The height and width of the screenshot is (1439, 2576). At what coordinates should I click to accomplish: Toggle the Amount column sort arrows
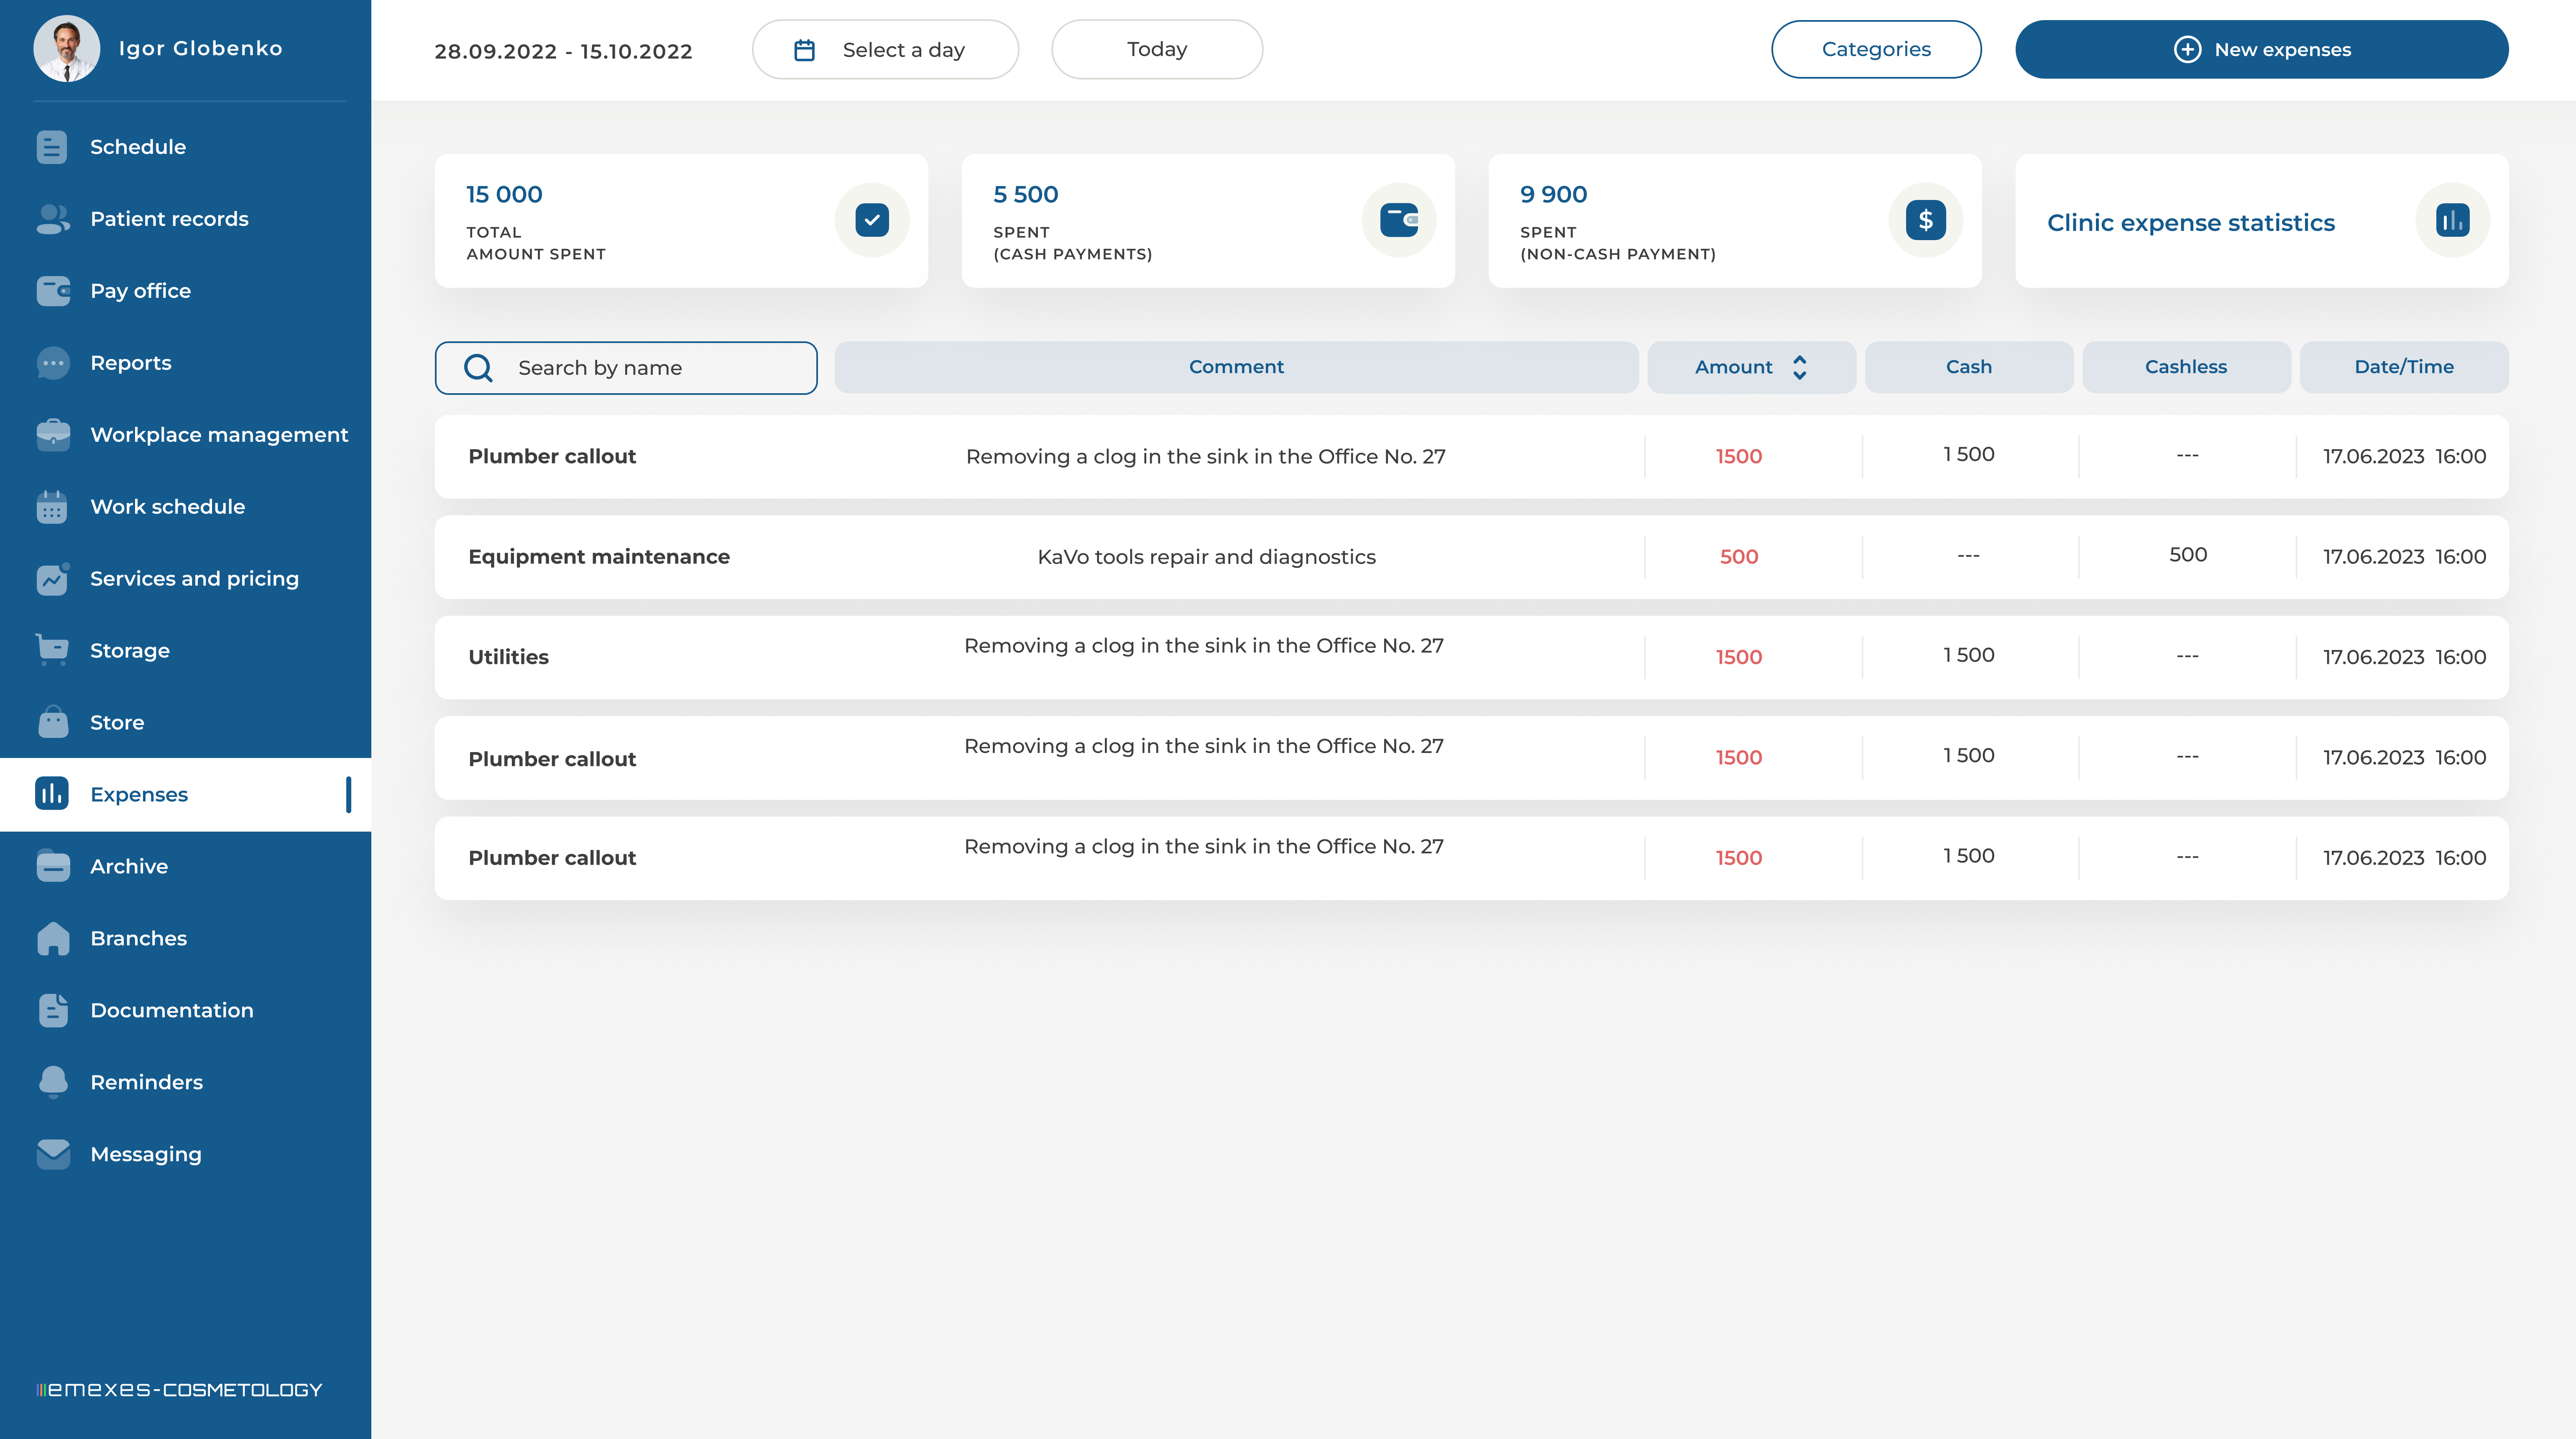click(x=1799, y=367)
